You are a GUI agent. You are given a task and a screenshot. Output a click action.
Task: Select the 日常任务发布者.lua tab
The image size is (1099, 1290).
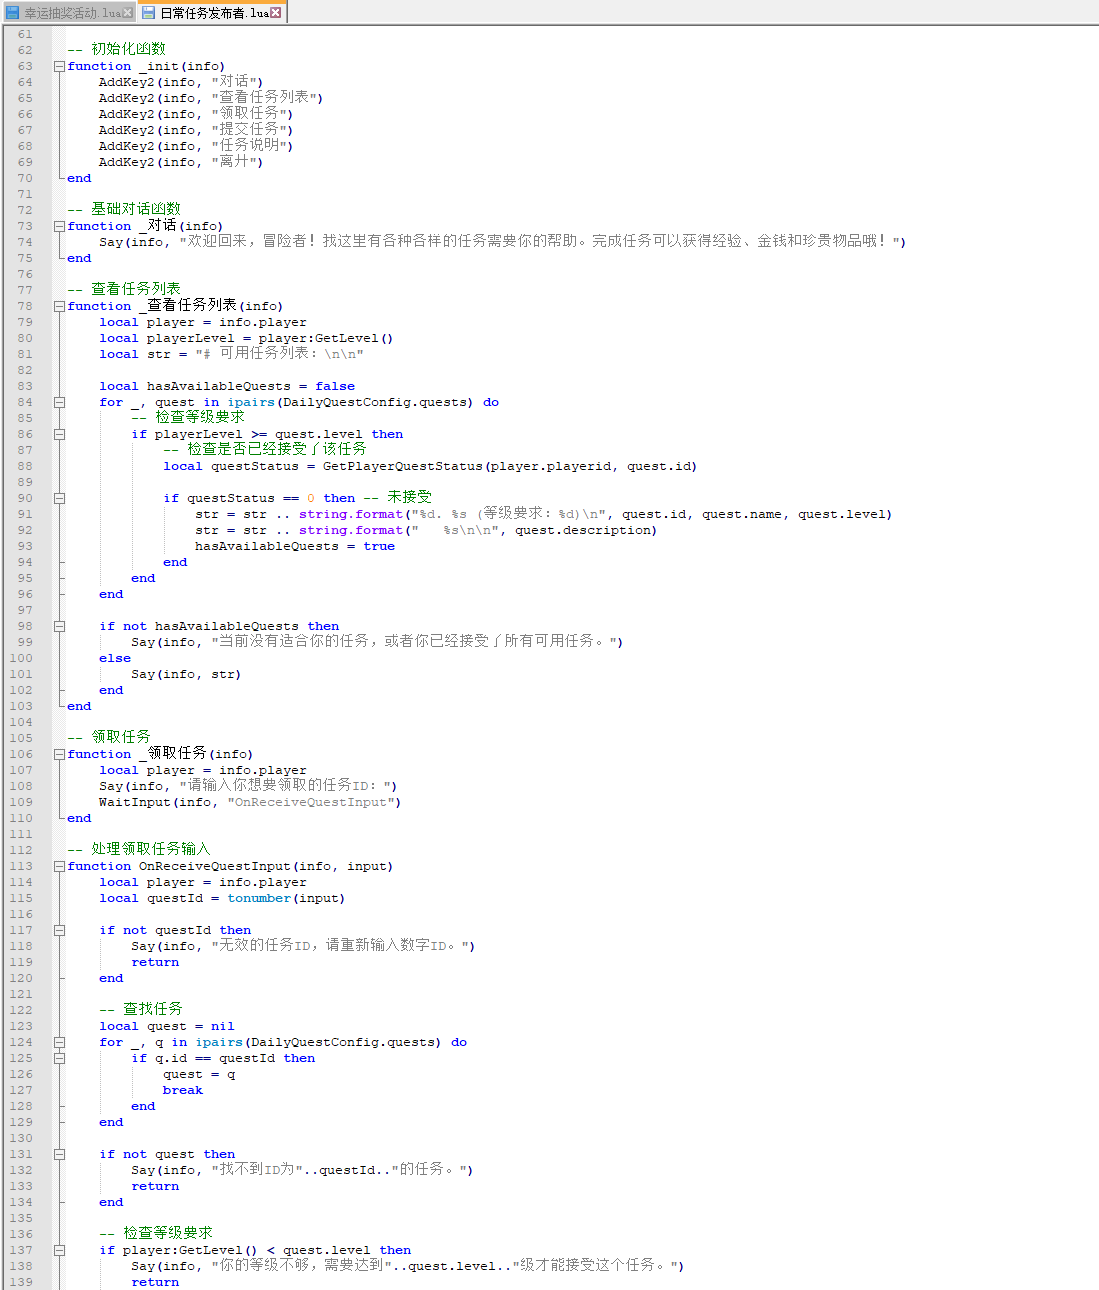click(x=213, y=13)
